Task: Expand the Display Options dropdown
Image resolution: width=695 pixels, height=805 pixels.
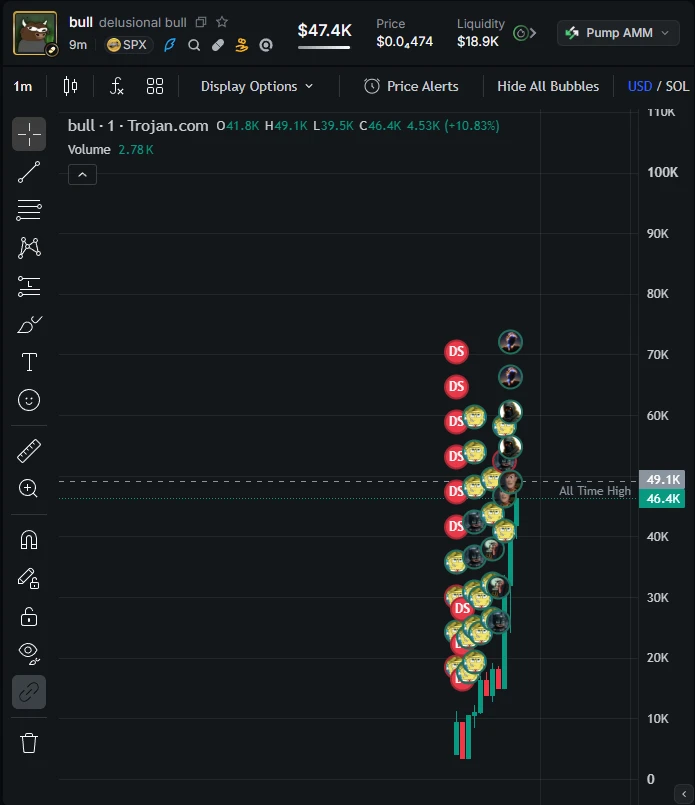Action: (x=257, y=86)
